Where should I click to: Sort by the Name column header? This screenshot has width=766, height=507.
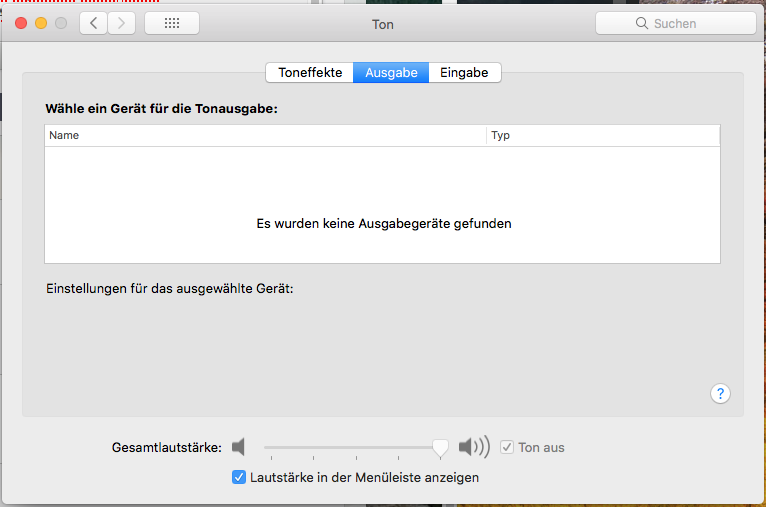(x=265, y=135)
